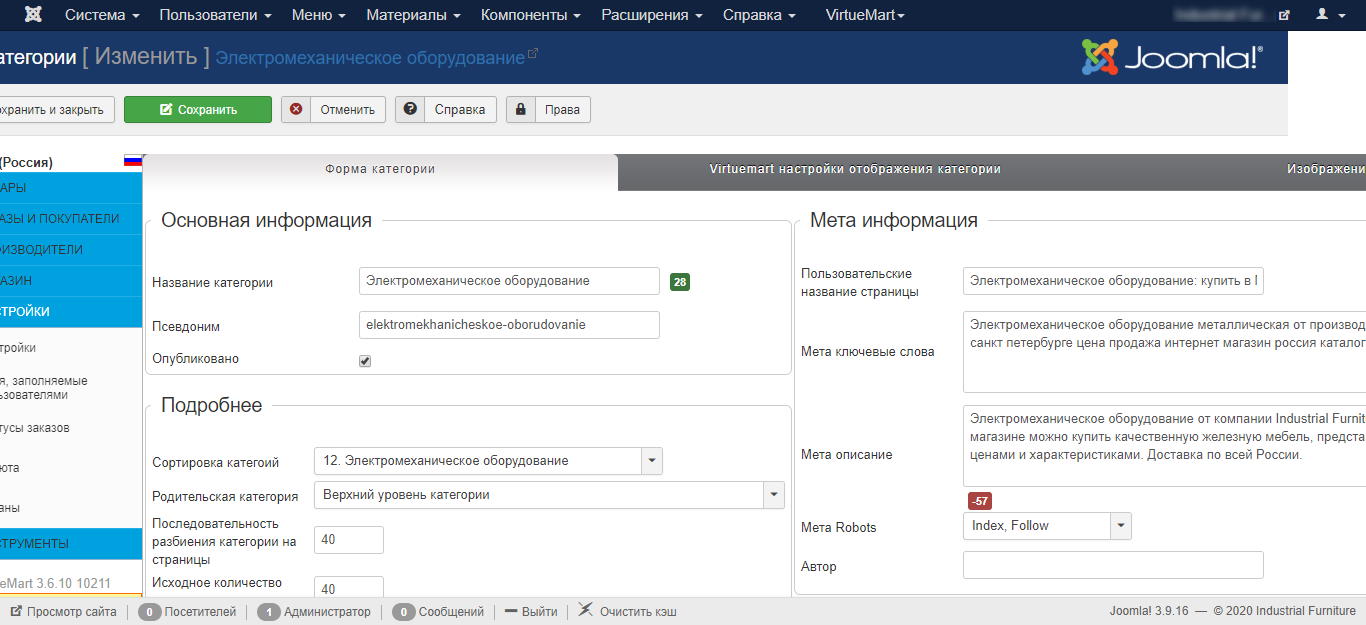Screen dimensions: 1366x625
Task: Click the lock icon before Права
Action: pyautogui.click(x=521, y=110)
